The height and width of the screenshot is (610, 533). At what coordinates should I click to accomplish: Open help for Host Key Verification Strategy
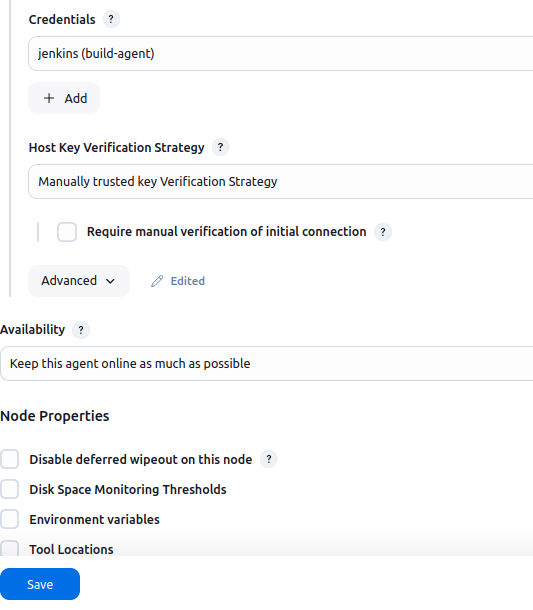pyautogui.click(x=220, y=147)
